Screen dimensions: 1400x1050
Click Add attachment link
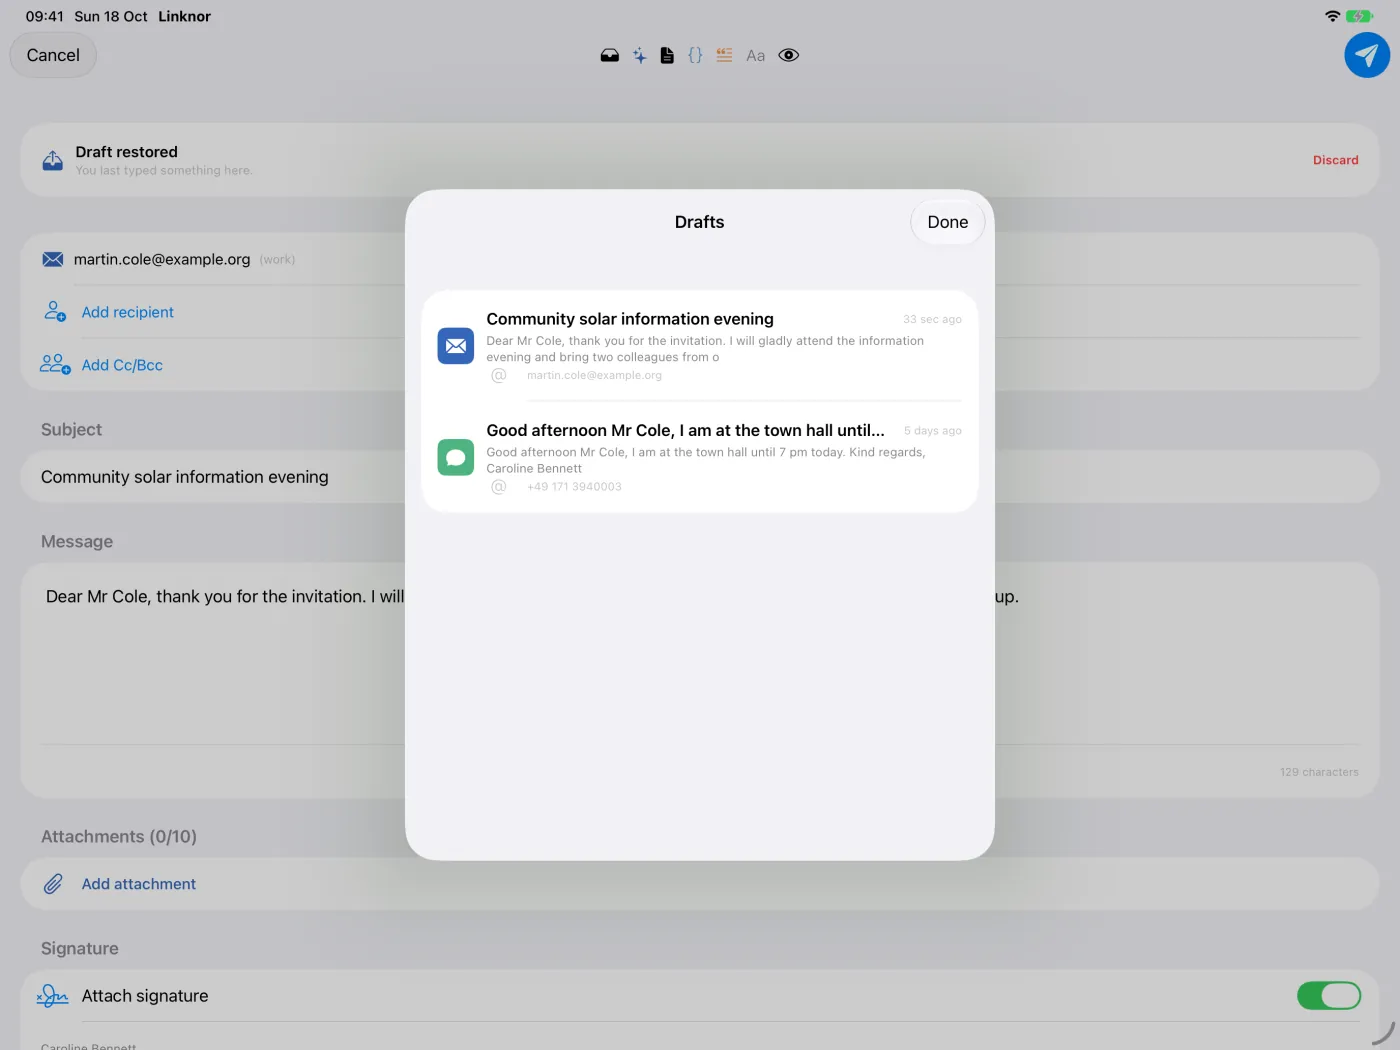coord(139,884)
